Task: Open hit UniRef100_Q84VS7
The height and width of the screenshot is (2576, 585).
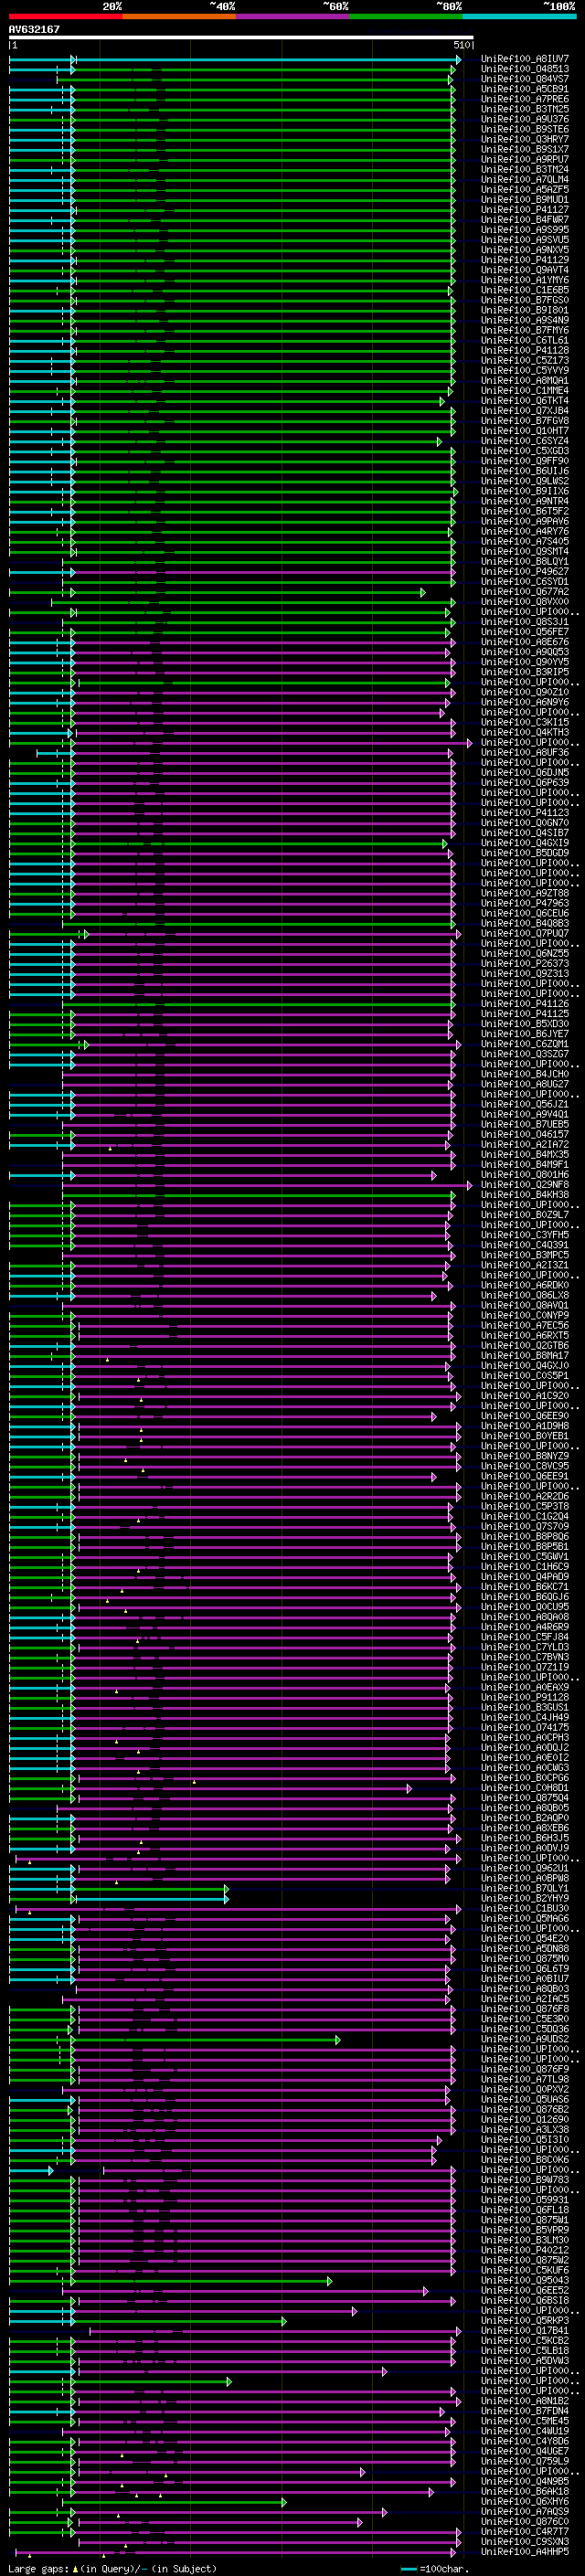Action: 524,79
